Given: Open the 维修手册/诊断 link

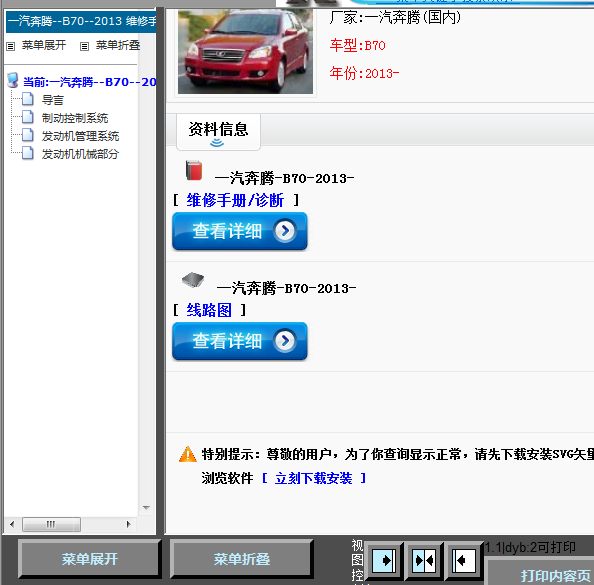Looking at the screenshot, I should coord(235,200).
